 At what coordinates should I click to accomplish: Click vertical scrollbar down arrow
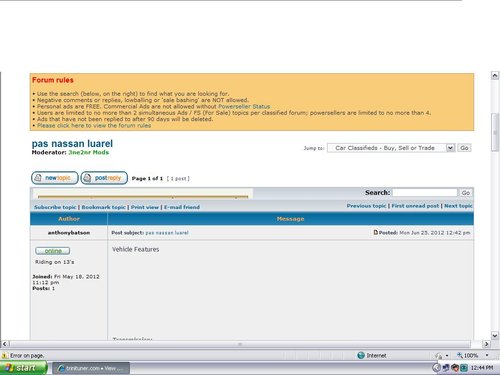click(x=495, y=335)
